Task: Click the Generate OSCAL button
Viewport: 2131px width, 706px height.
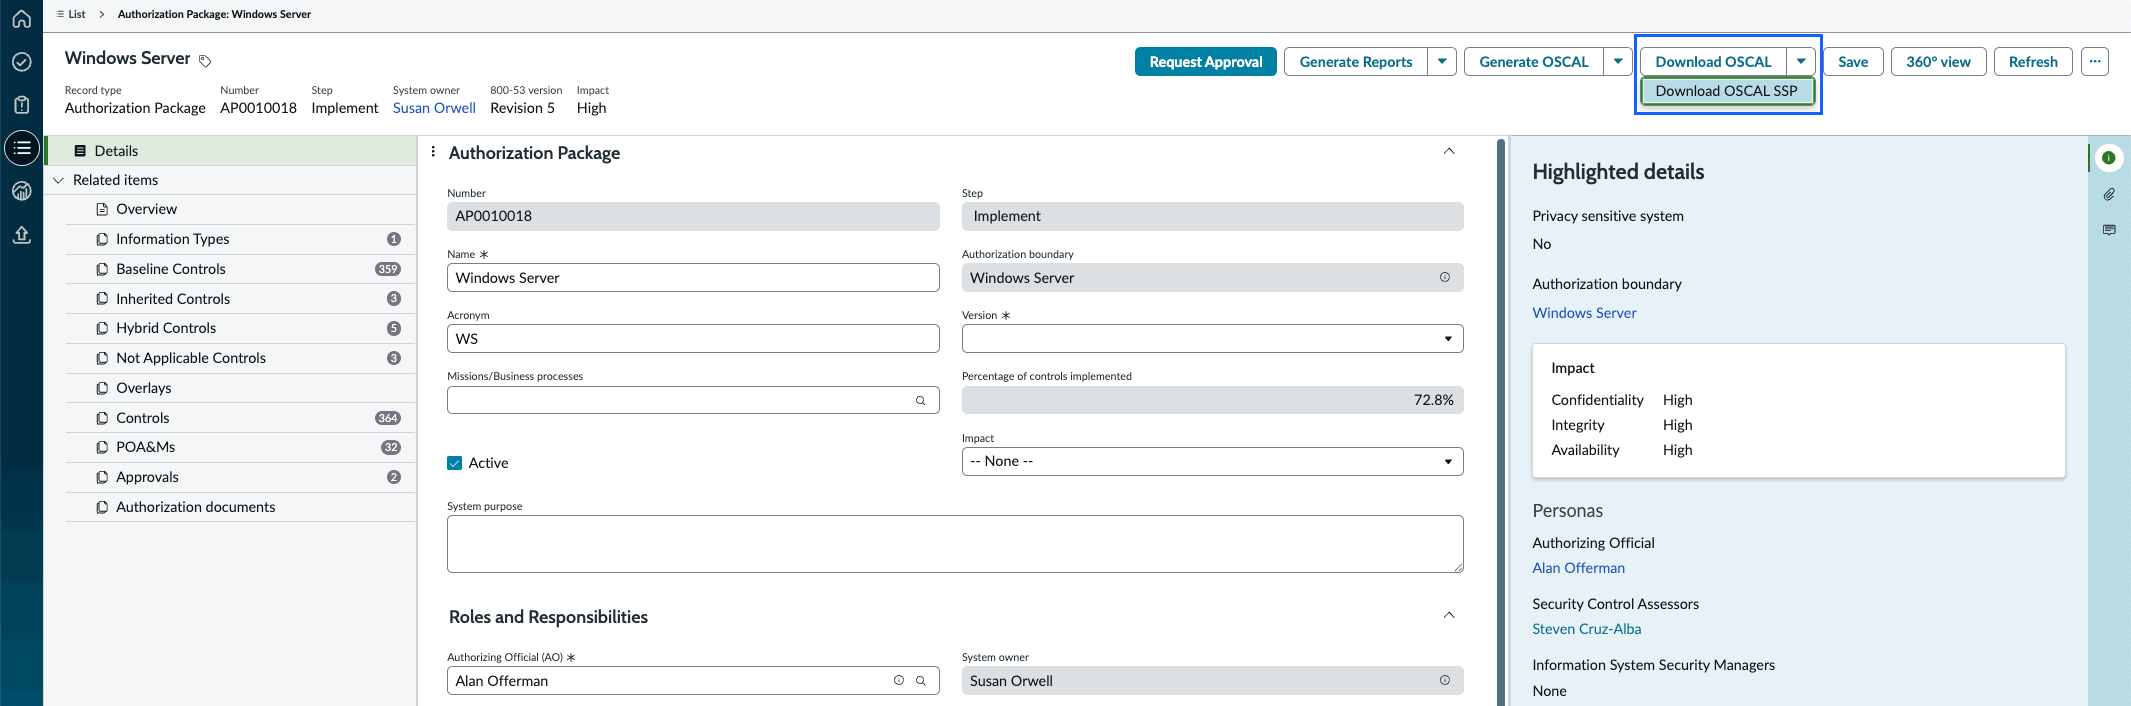Action: pyautogui.click(x=1533, y=61)
